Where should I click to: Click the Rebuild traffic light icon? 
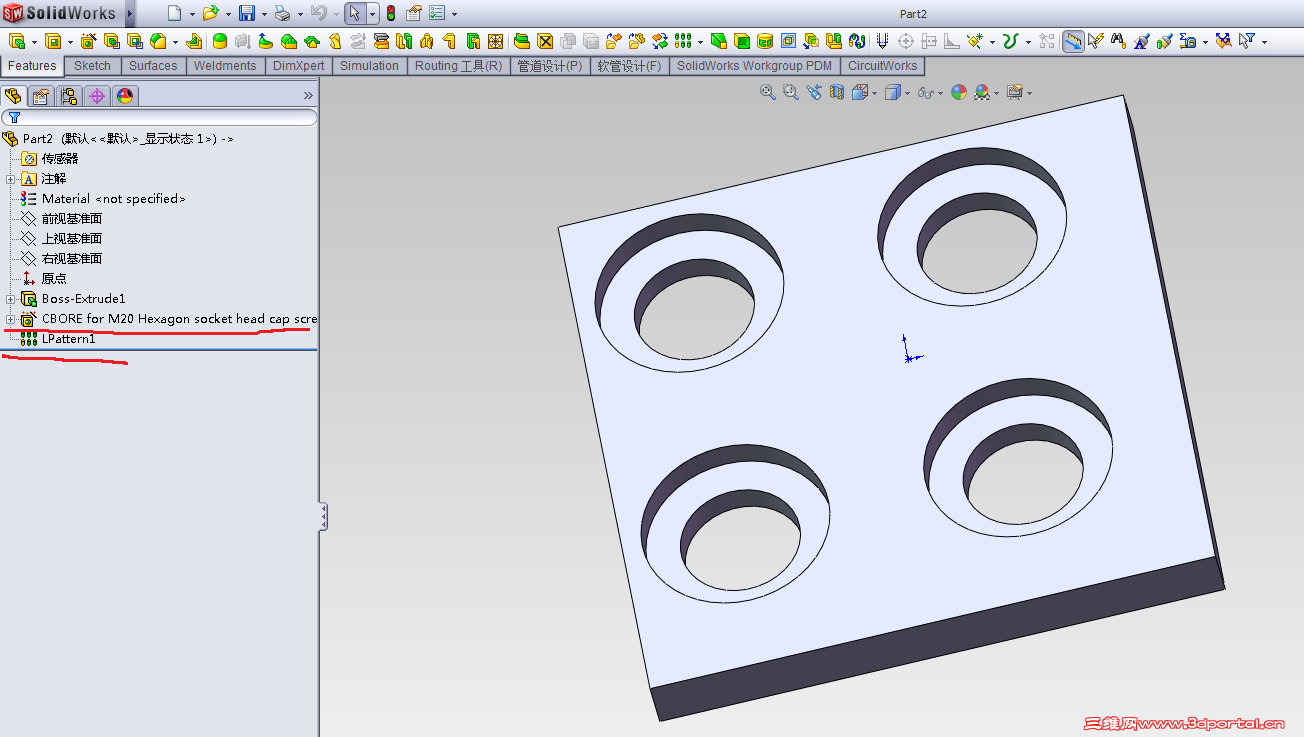click(390, 13)
